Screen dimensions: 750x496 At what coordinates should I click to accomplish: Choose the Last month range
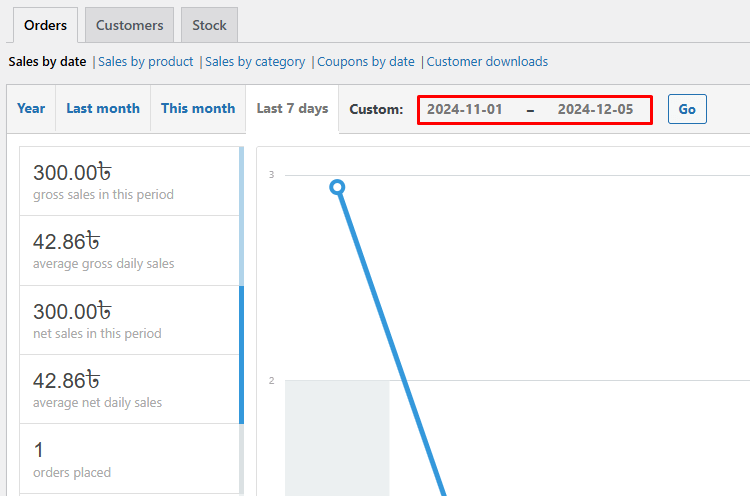coord(103,109)
